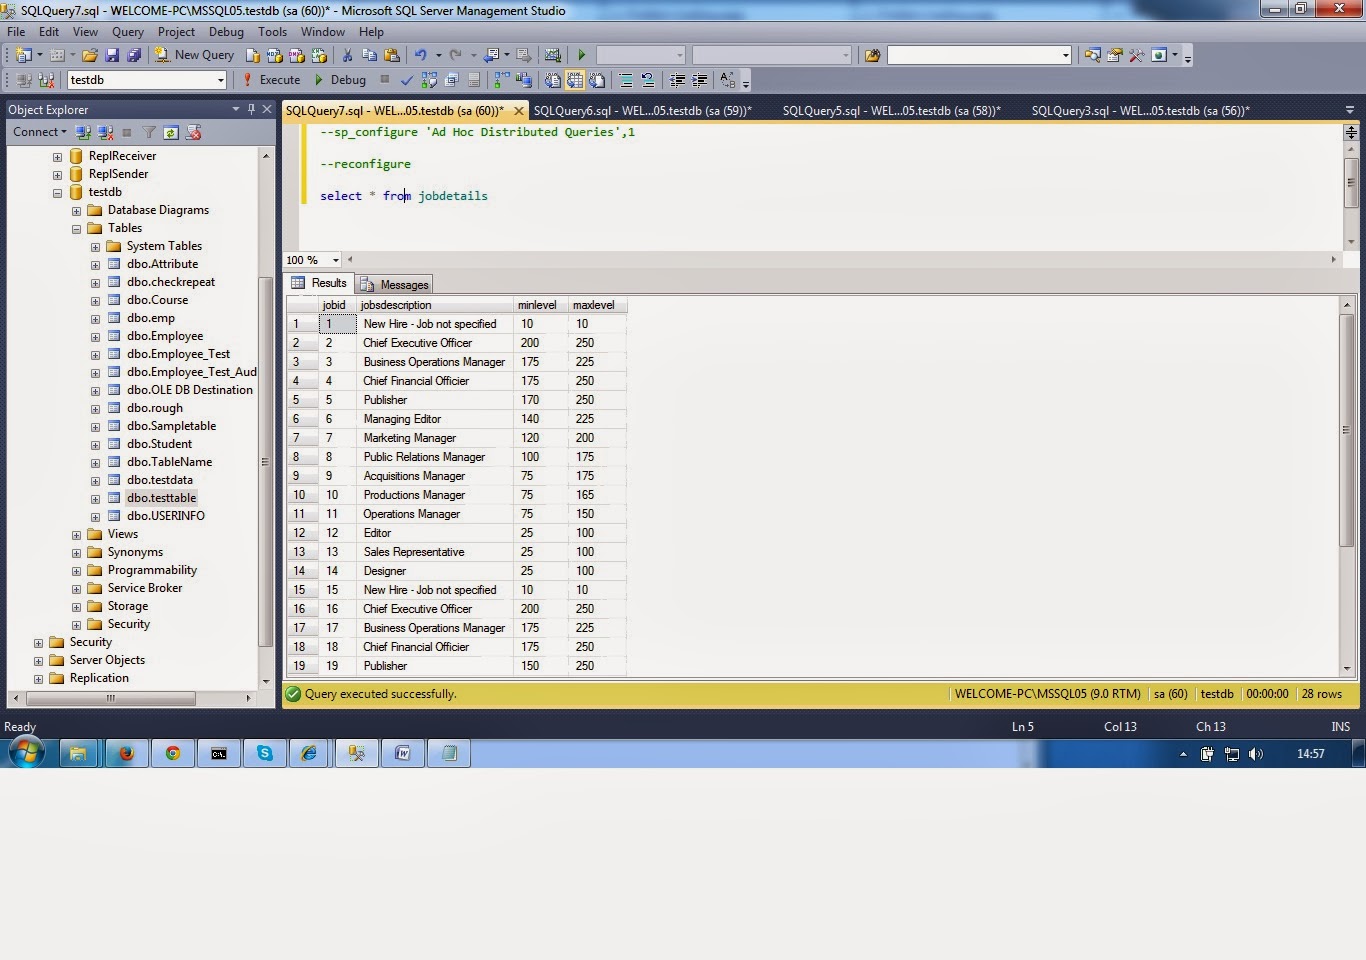This screenshot has height=960, width=1366.
Task: Click the results grid vertical scrollbar
Action: click(x=1347, y=430)
